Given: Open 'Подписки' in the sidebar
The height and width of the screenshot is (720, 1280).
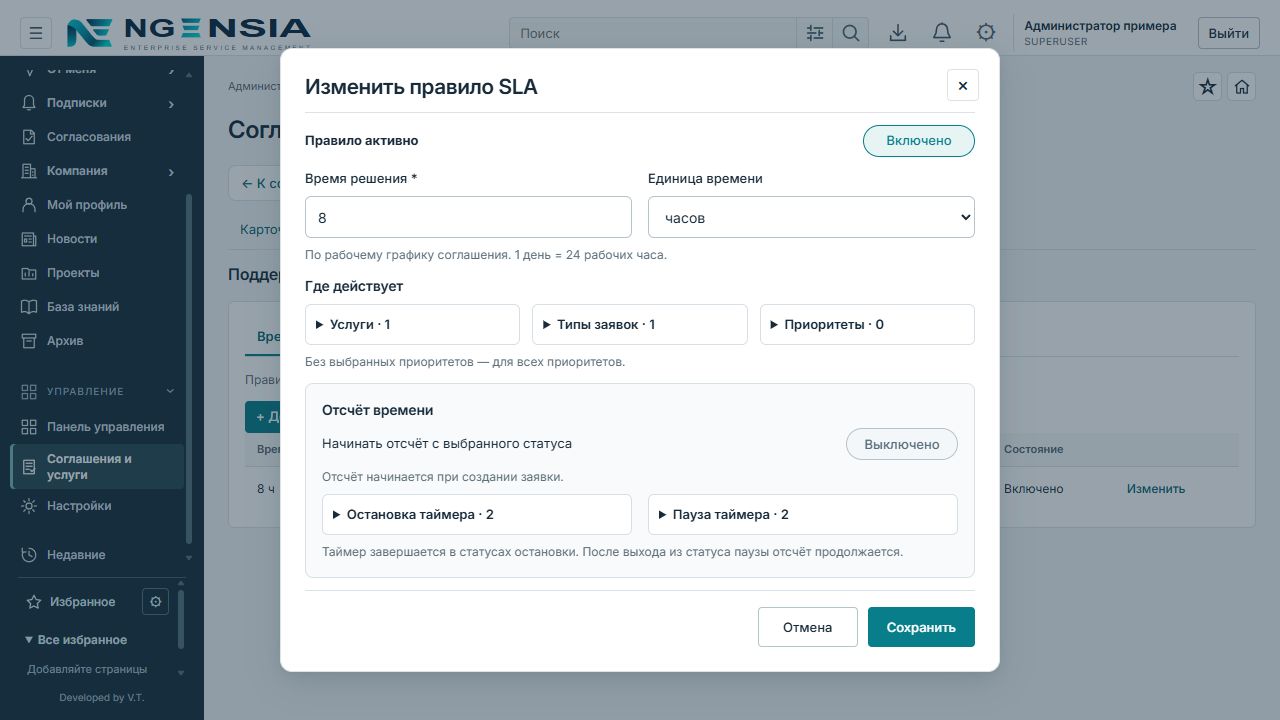Looking at the screenshot, I should (98, 103).
